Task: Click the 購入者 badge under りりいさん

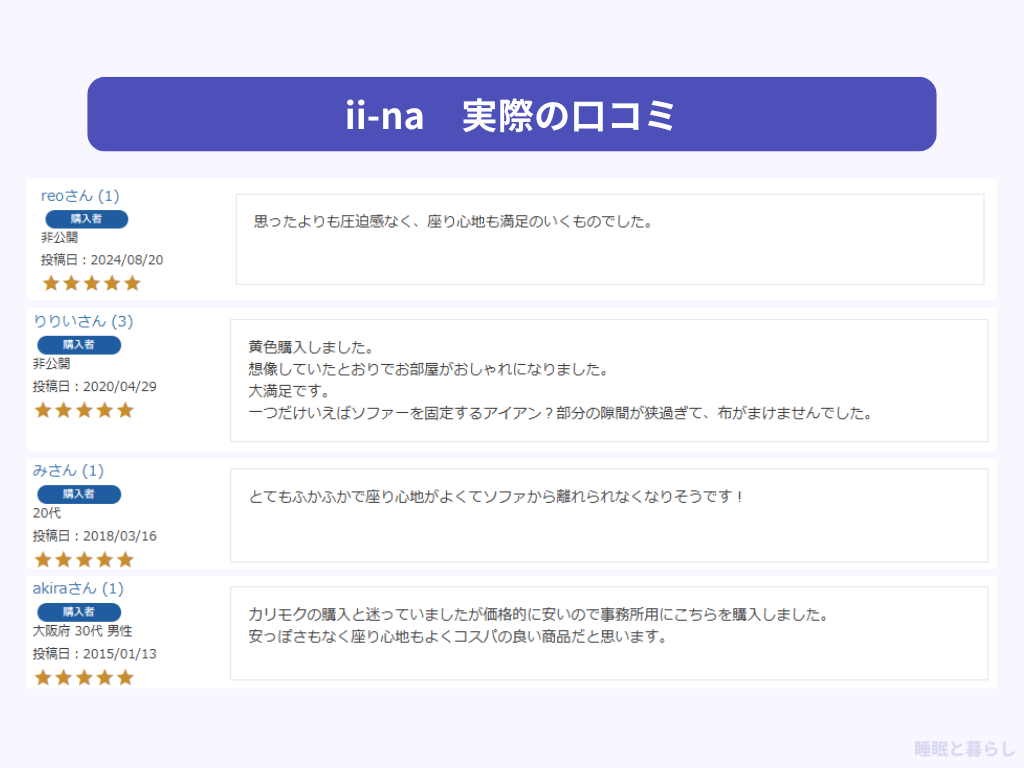Action: pos(78,345)
